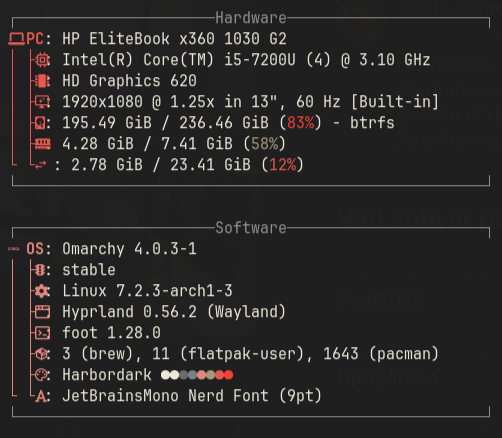Click the 1920x1080 @ 1.25x resolution text
Image resolution: width=502 pixels, height=438 pixels.
138,102
